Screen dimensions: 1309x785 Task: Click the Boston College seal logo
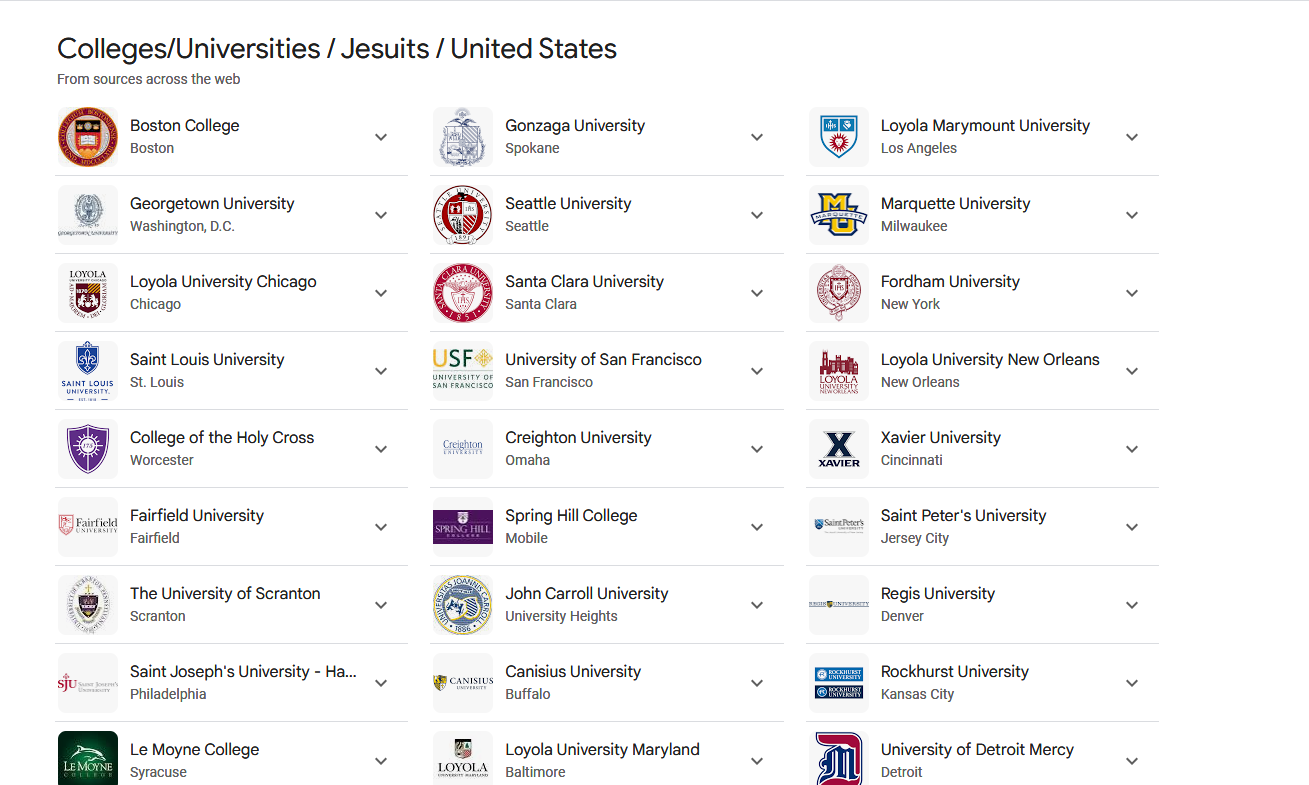[x=88, y=137]
